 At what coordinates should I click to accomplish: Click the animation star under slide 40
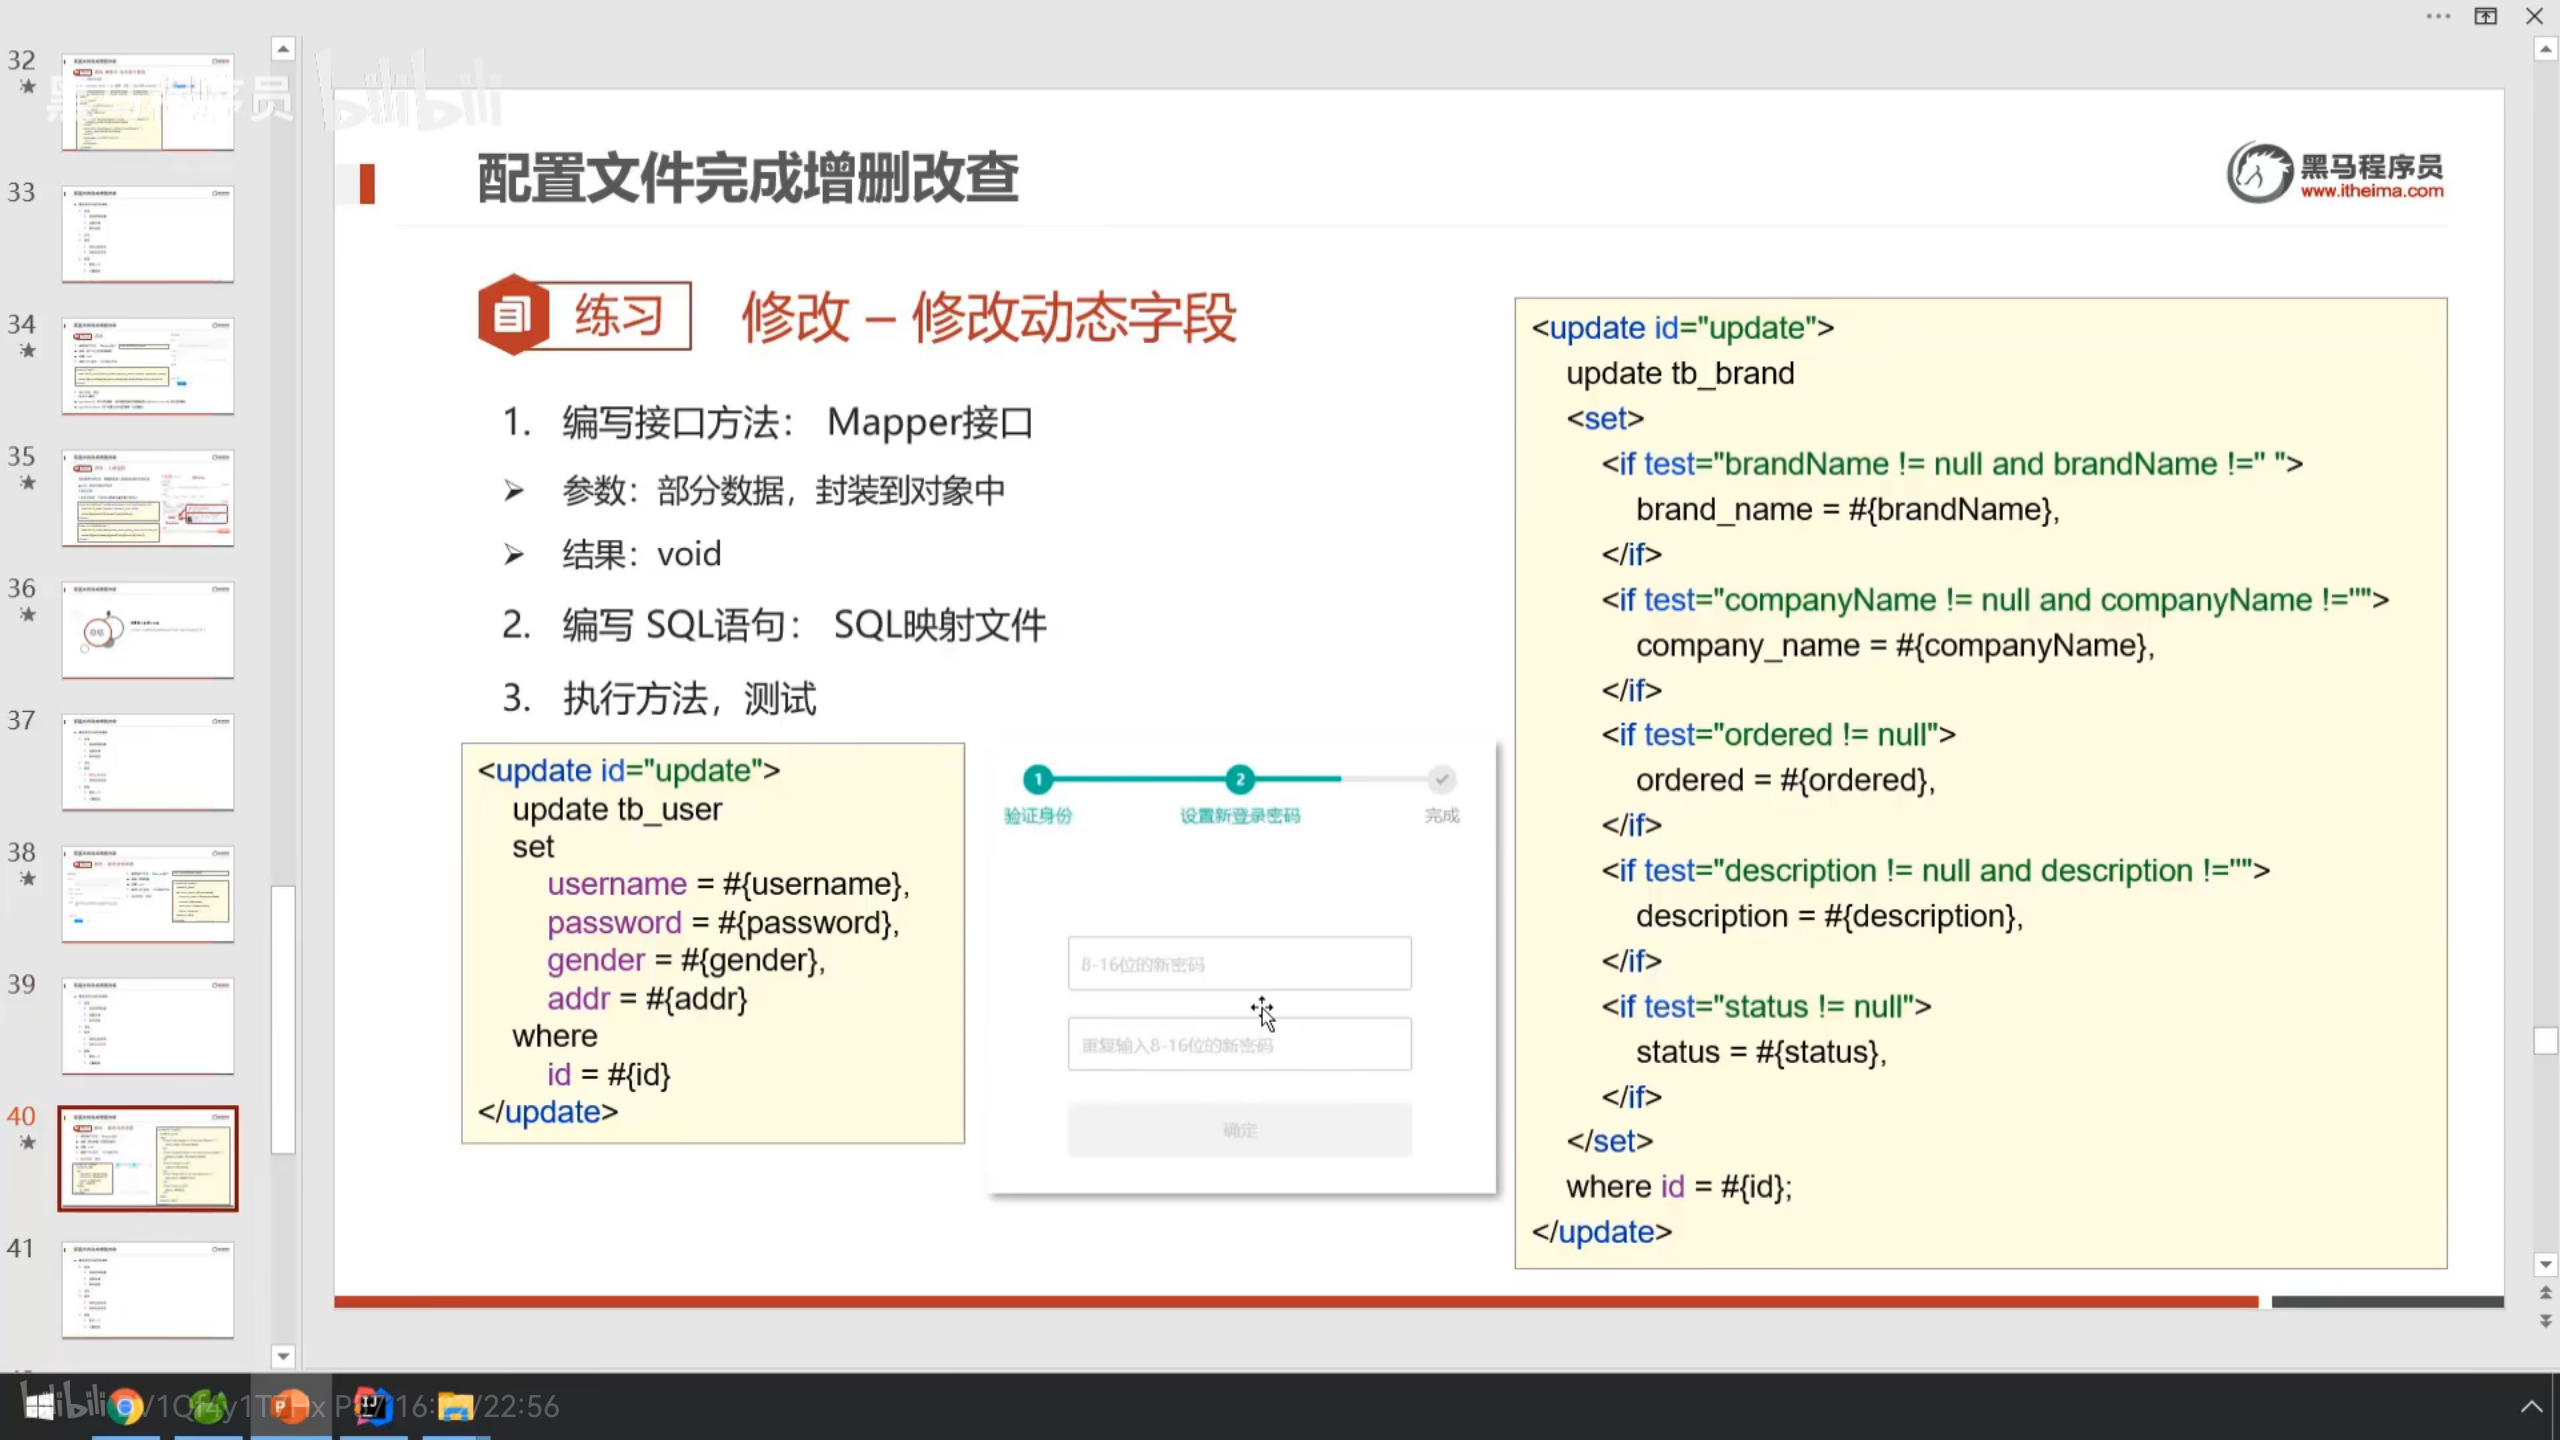pos(28,1143)
